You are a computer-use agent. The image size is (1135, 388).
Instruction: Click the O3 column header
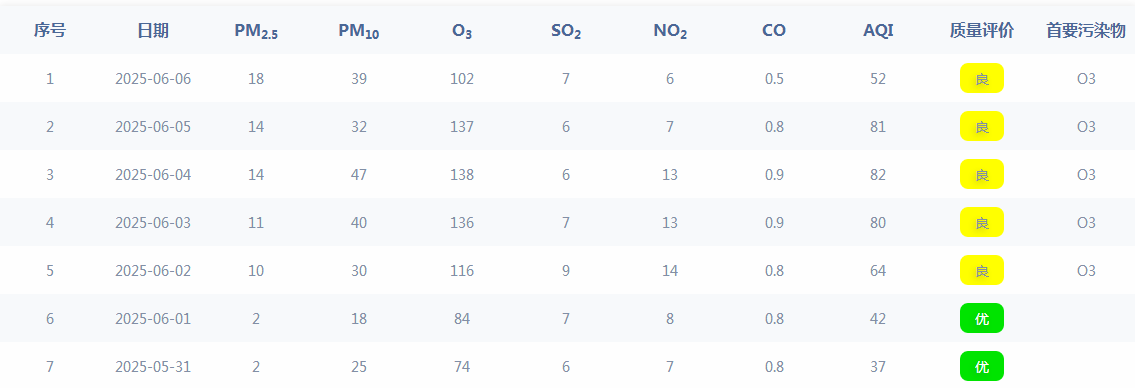[x=462, y=31]
